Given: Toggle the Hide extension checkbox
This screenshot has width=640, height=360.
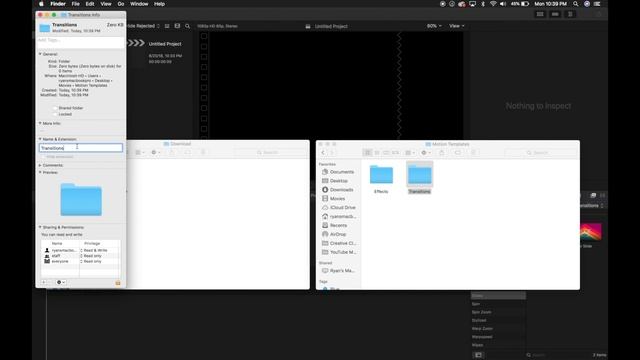Looking at the screenshot, I should click(43, 157).
